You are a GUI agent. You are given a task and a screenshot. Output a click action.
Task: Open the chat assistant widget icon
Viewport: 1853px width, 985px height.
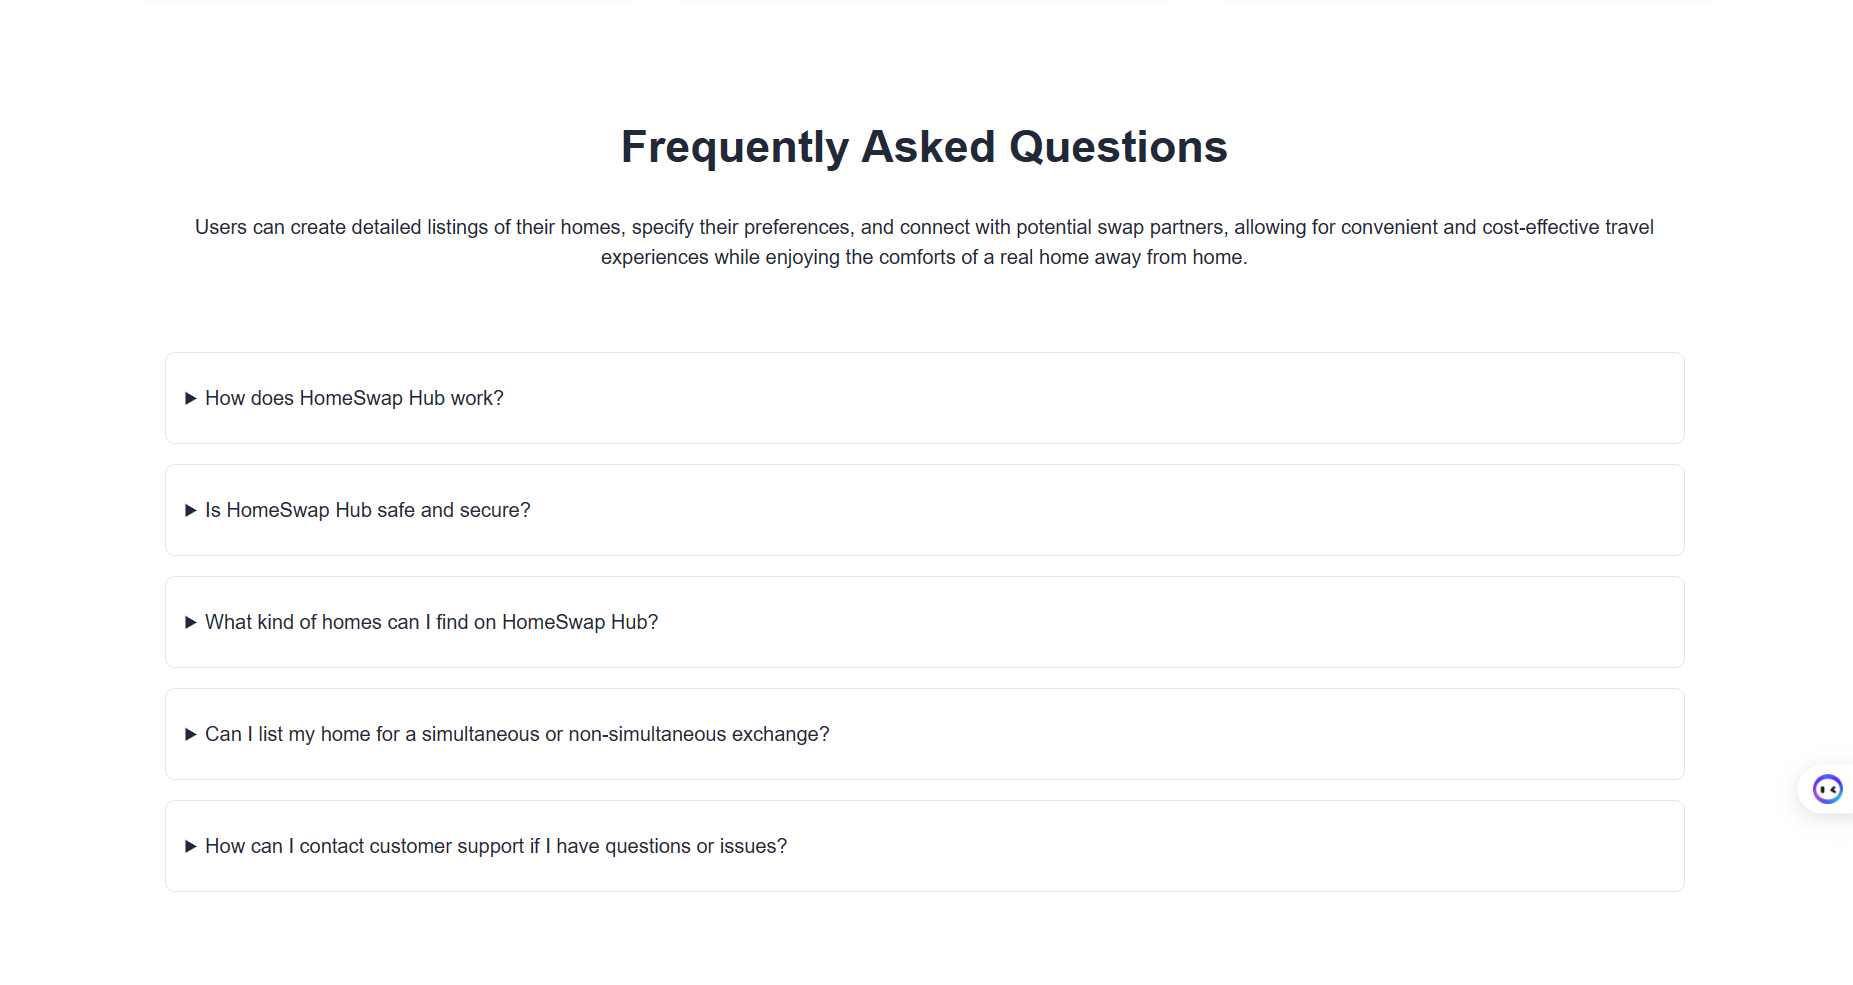[x=1827, y=789]
